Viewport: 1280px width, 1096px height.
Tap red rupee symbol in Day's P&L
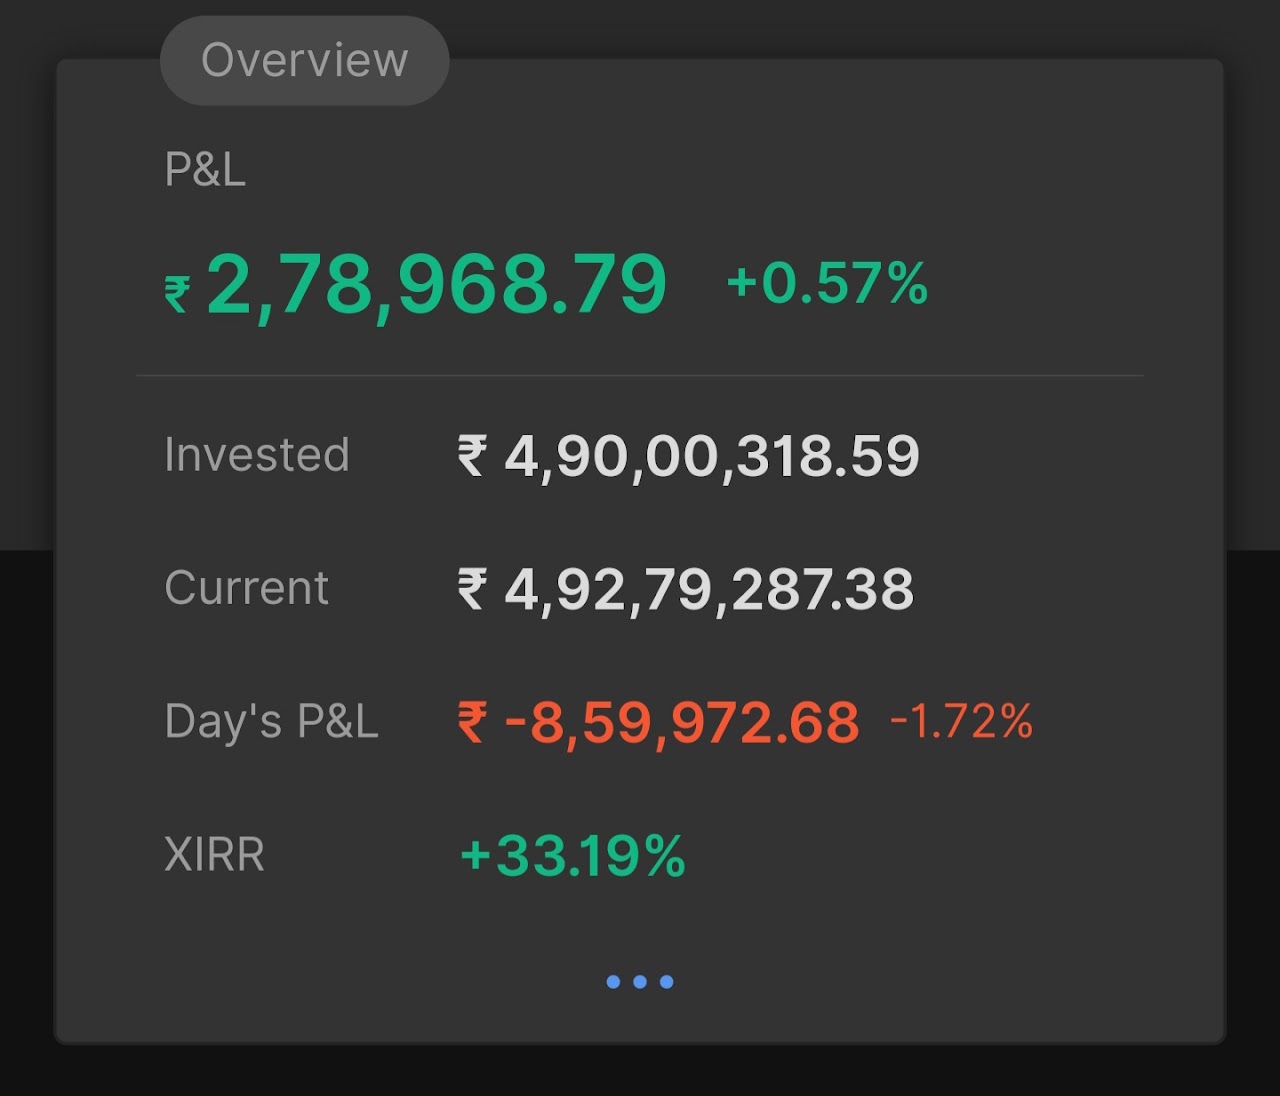point(472,722)
